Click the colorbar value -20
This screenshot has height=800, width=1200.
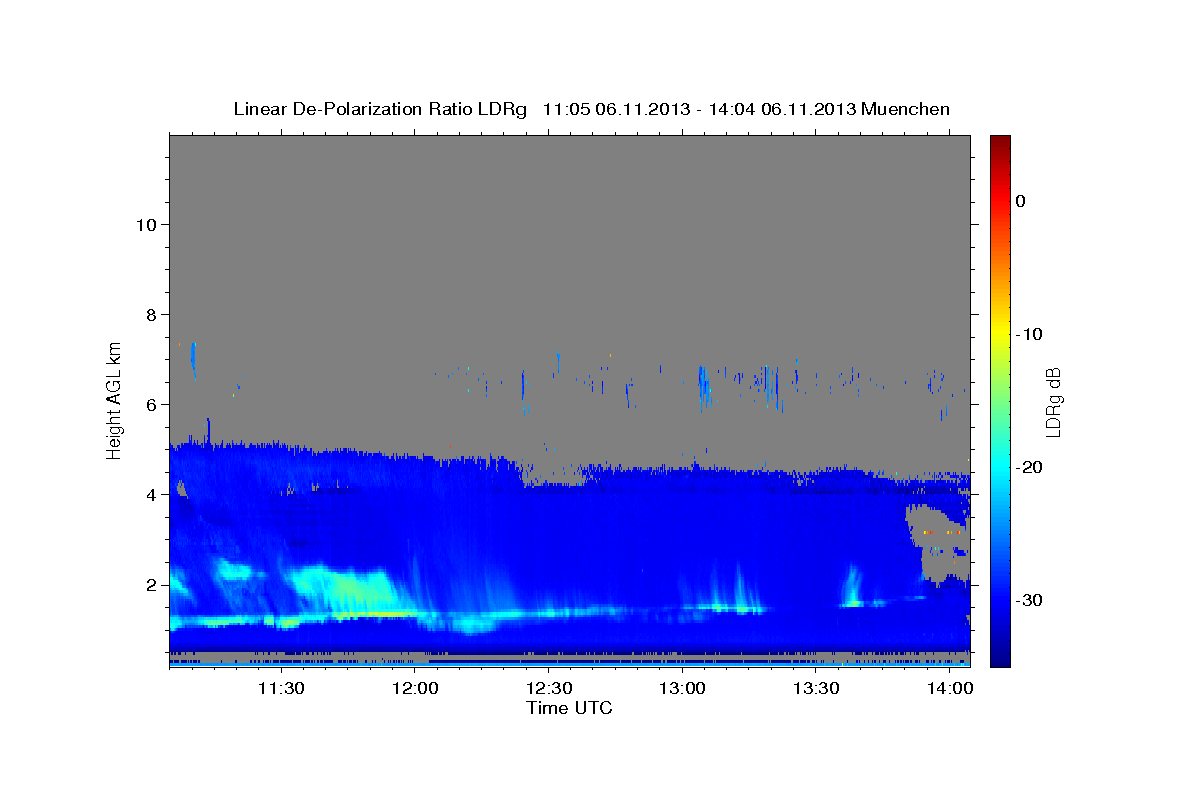(1028, 467)
